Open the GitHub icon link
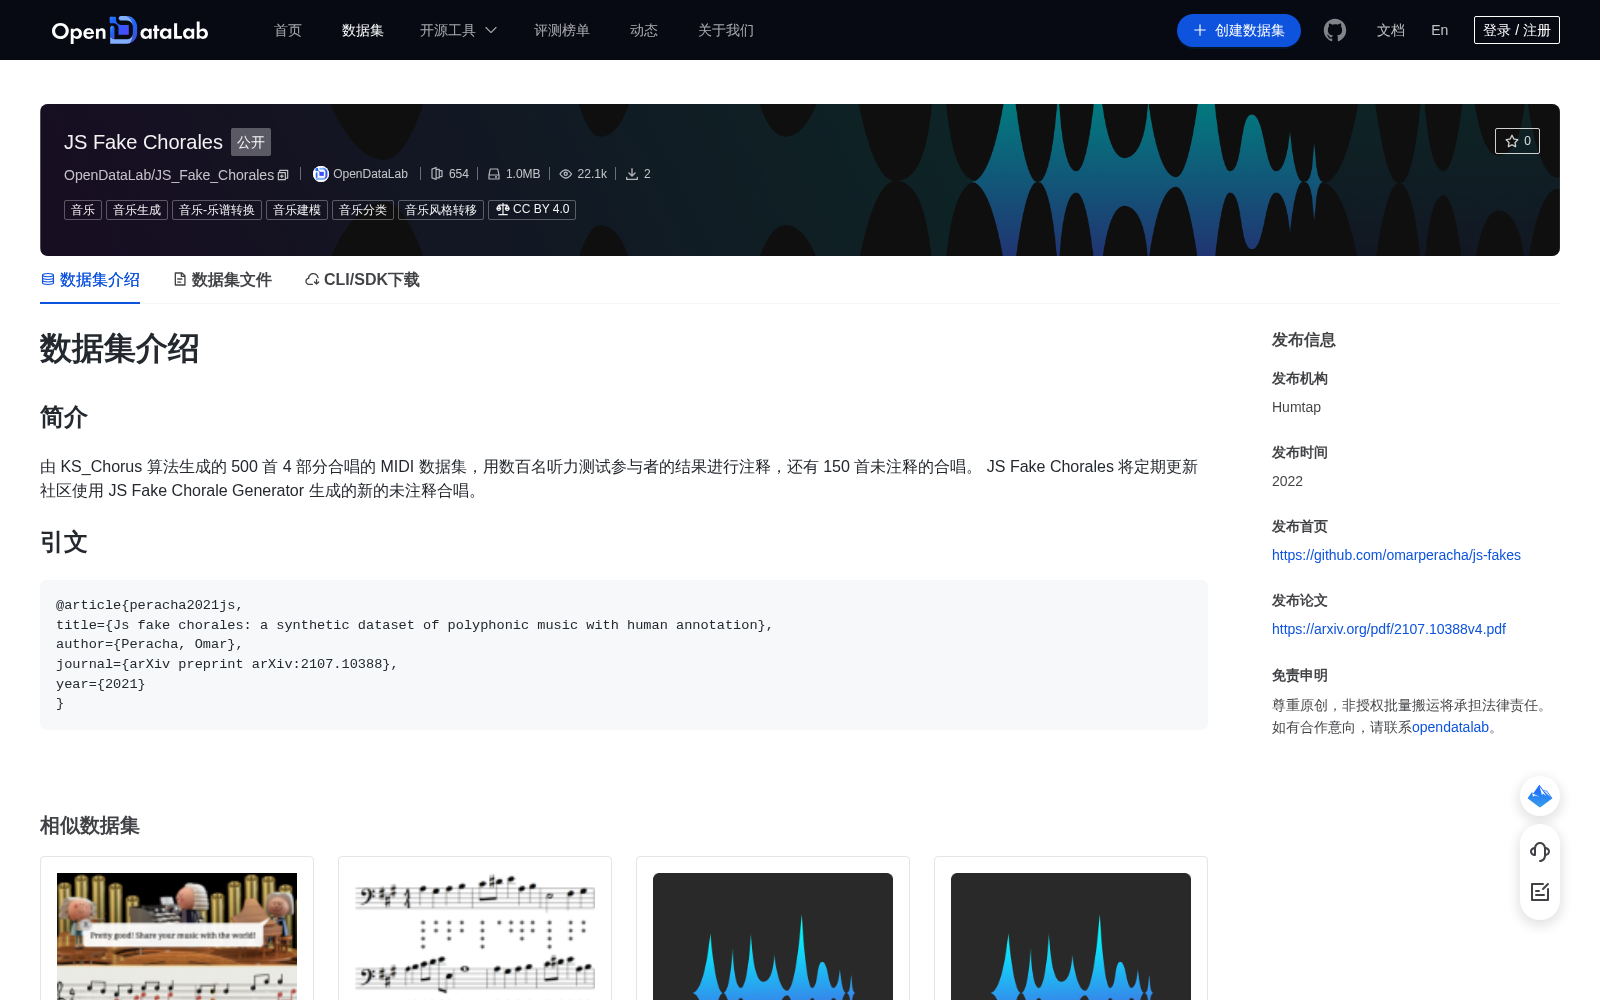The height and width of the screenshot is (1000, 1600). point(1335,30)
